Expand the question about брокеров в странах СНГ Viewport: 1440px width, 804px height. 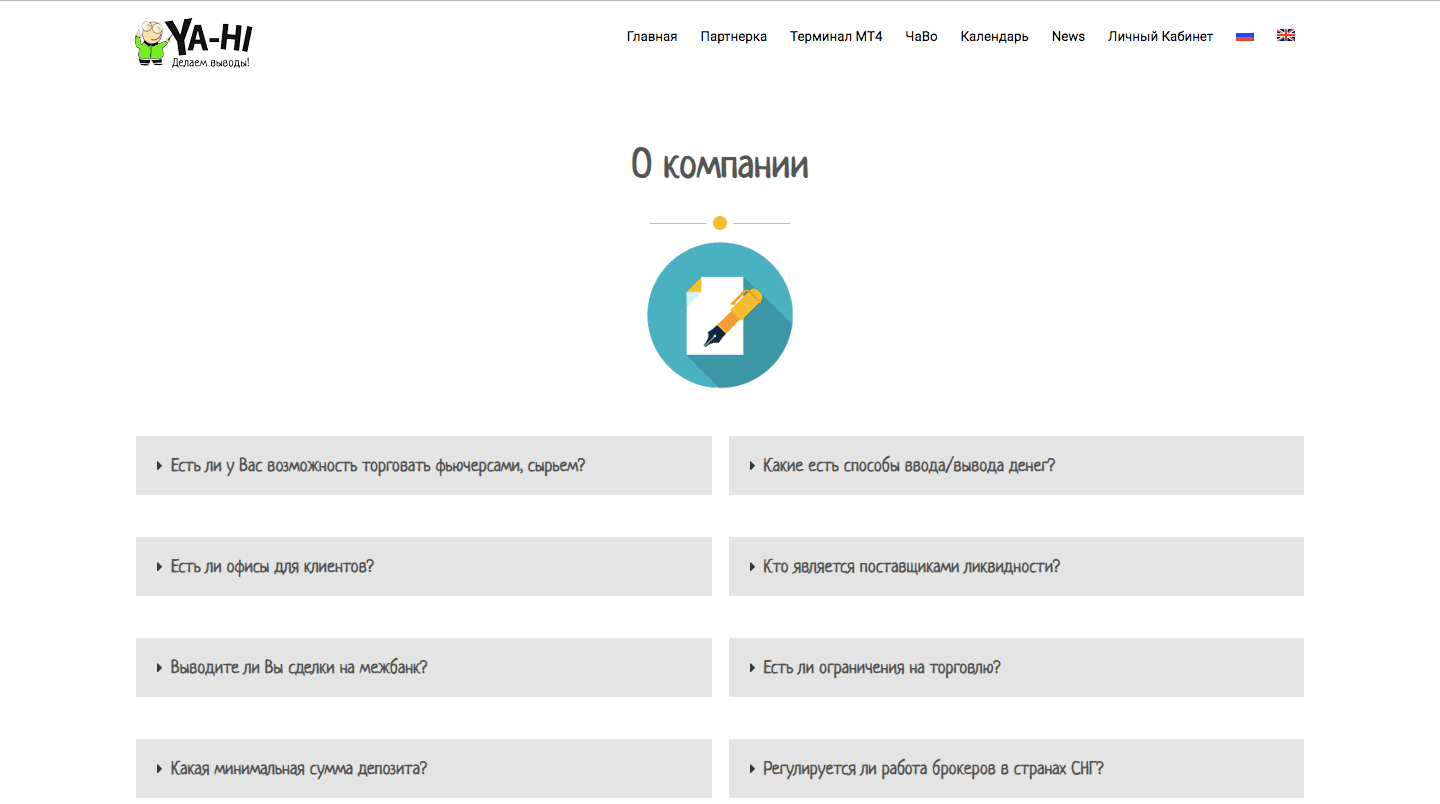pos(933,768)
